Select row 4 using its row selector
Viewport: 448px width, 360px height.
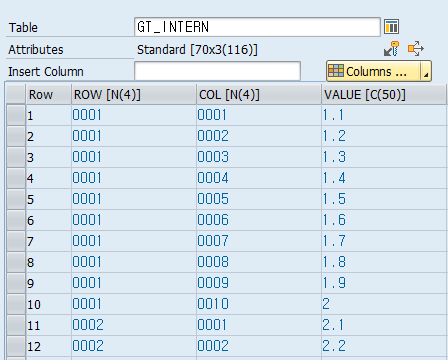click(16, 178)
